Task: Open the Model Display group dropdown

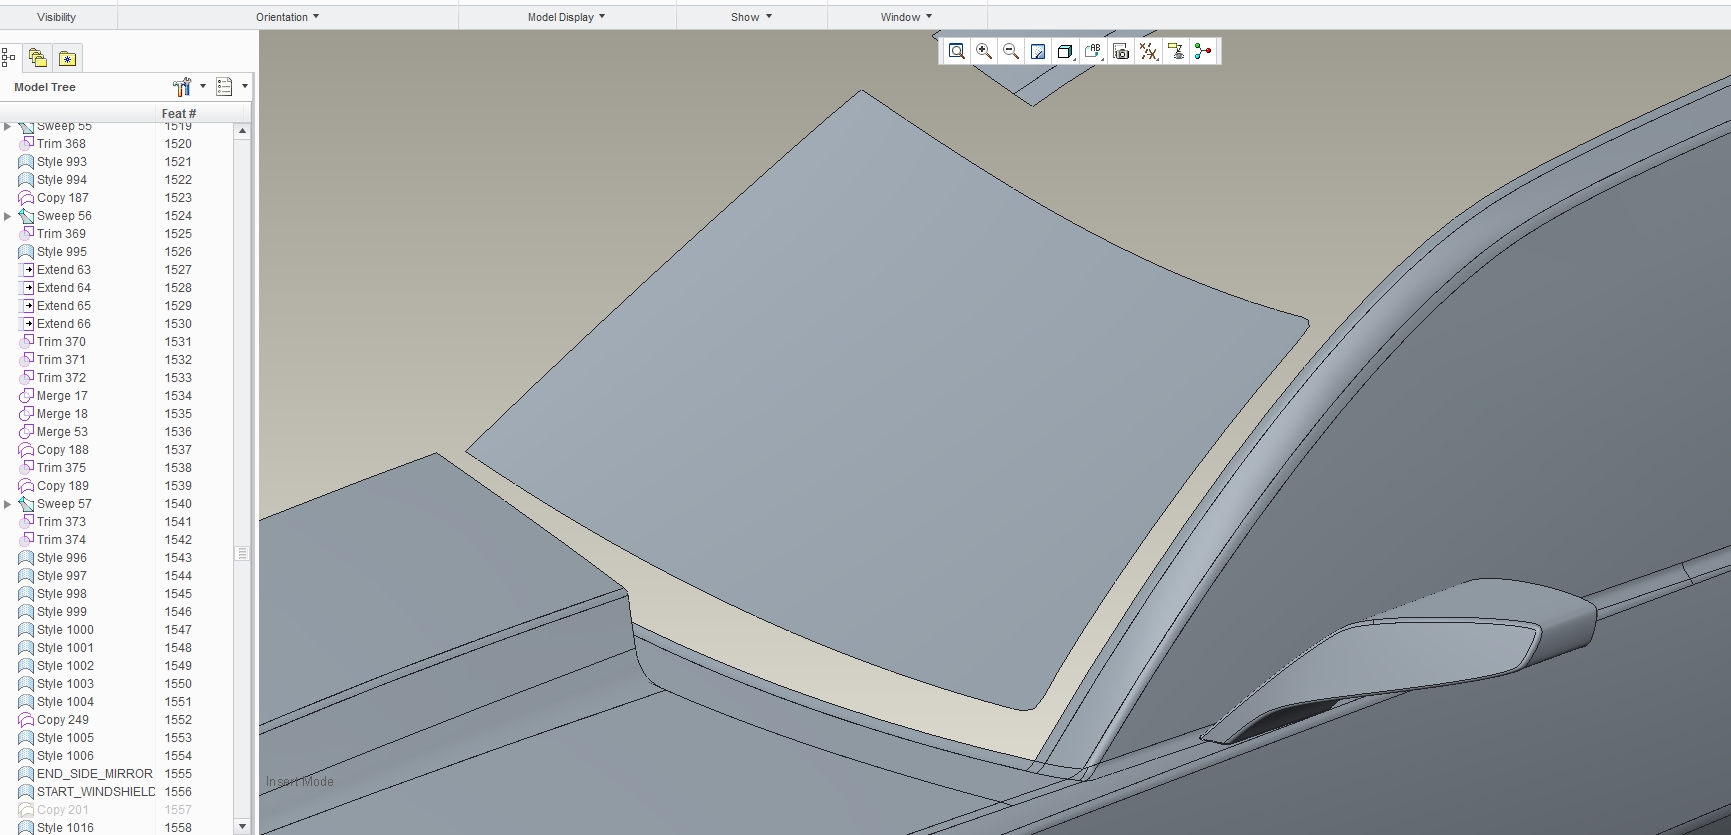Action: 566,17
